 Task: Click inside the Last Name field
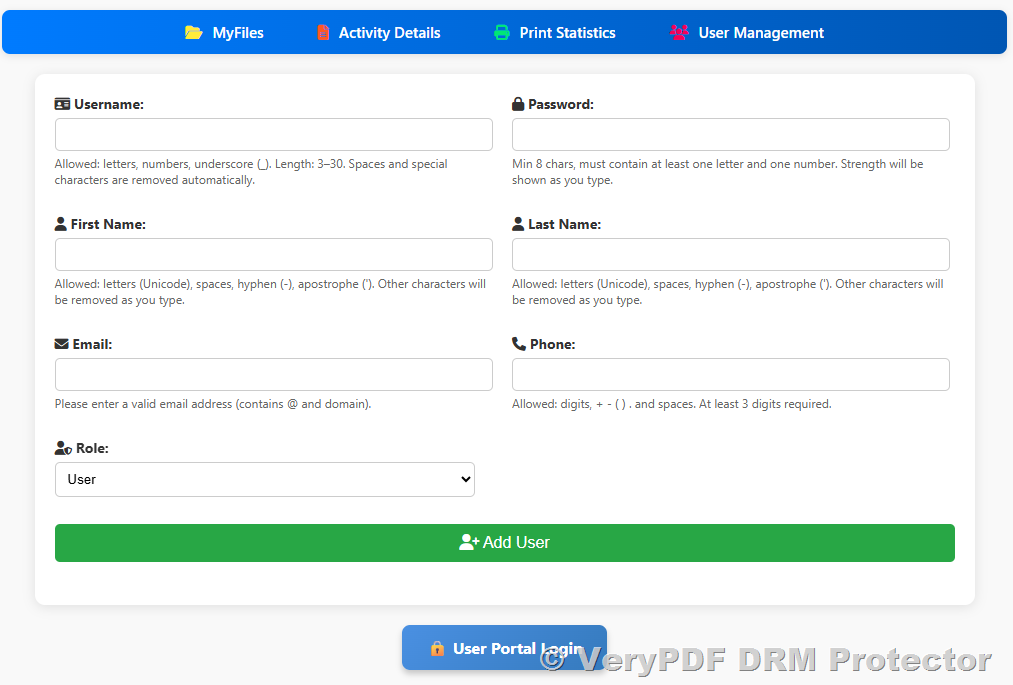click(x=730, y=255)
